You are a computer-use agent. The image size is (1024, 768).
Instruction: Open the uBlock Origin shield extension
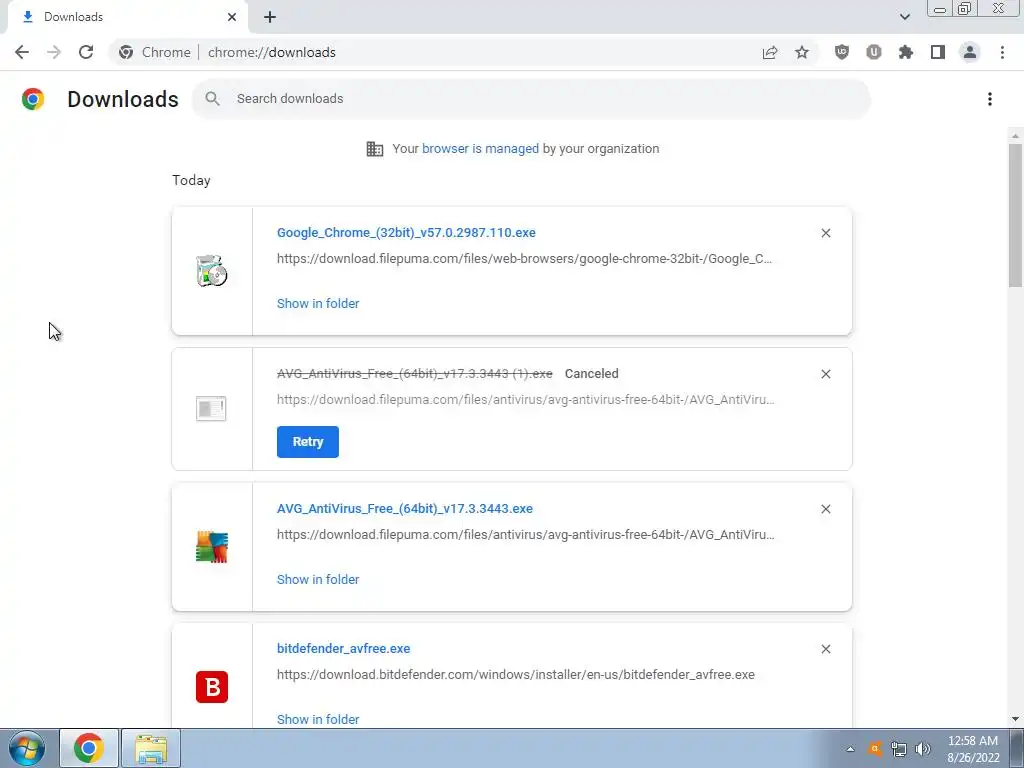tap(842, 52)
